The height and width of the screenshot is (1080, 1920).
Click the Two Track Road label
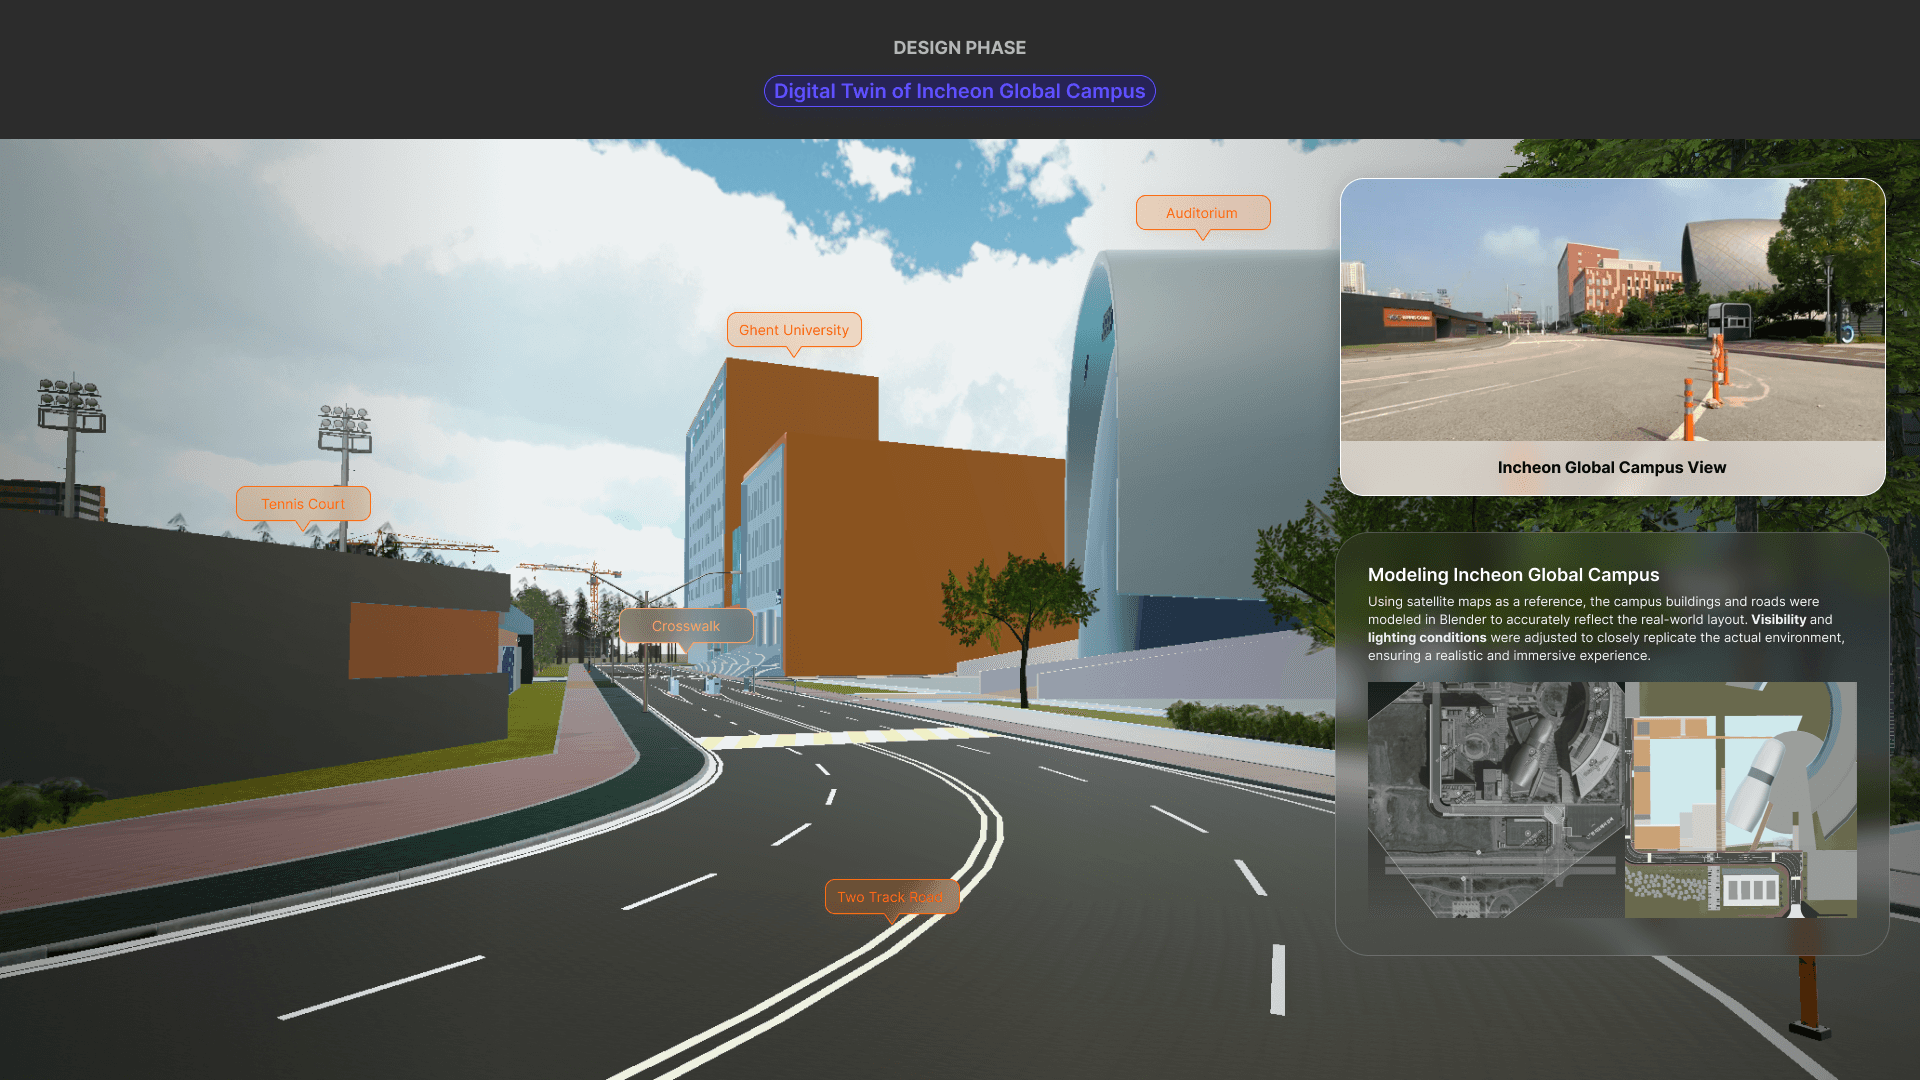pos(890,897)
